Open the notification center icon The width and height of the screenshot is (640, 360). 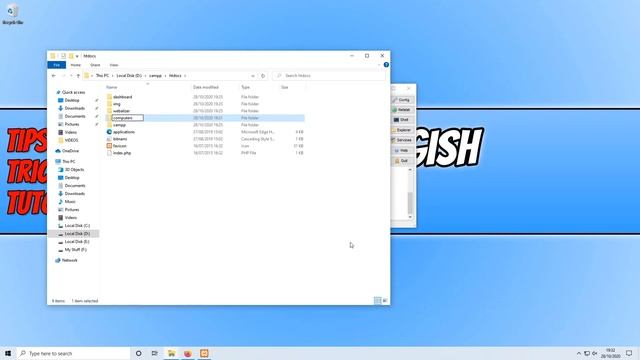629,353
